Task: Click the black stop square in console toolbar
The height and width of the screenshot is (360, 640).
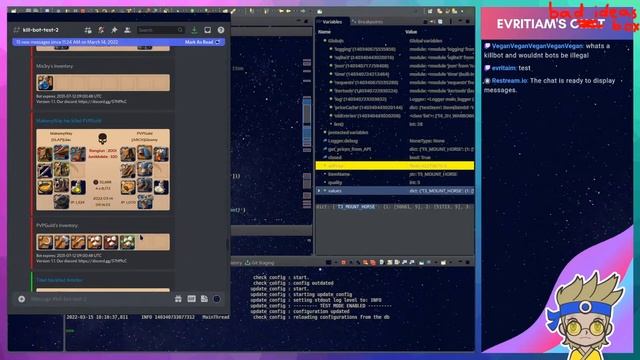Action: click(328, 262)
